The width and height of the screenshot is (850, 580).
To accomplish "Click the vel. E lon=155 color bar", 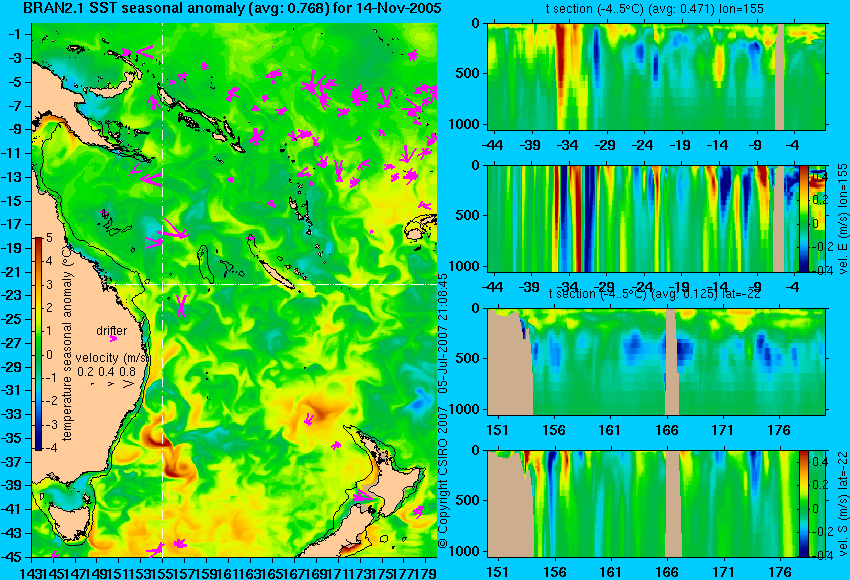I will coord(804,218).
